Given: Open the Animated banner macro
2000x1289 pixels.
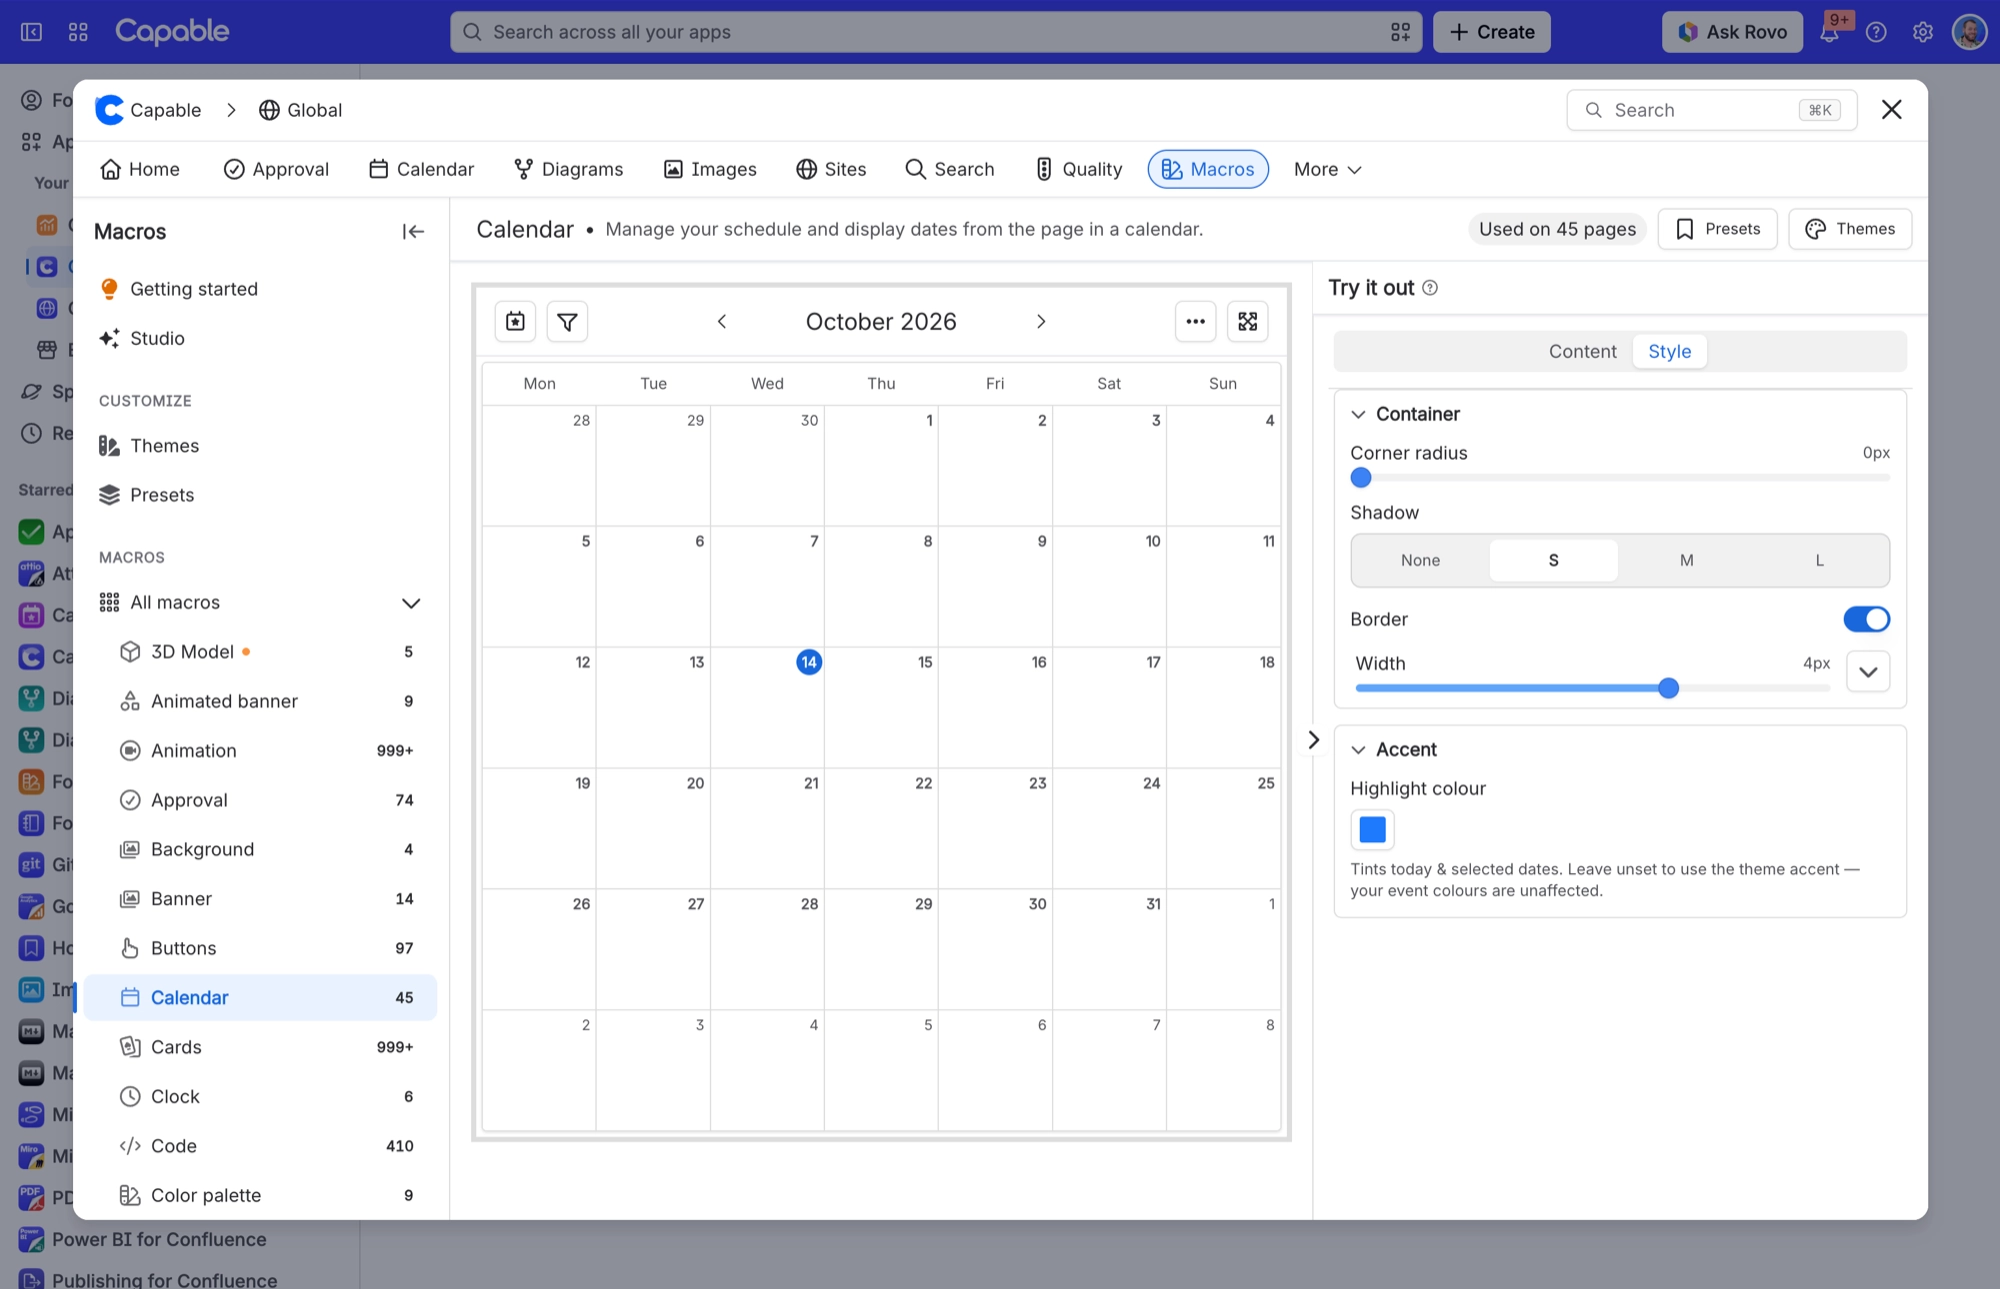Looking at the screenshot, I should tap(260, 701).
